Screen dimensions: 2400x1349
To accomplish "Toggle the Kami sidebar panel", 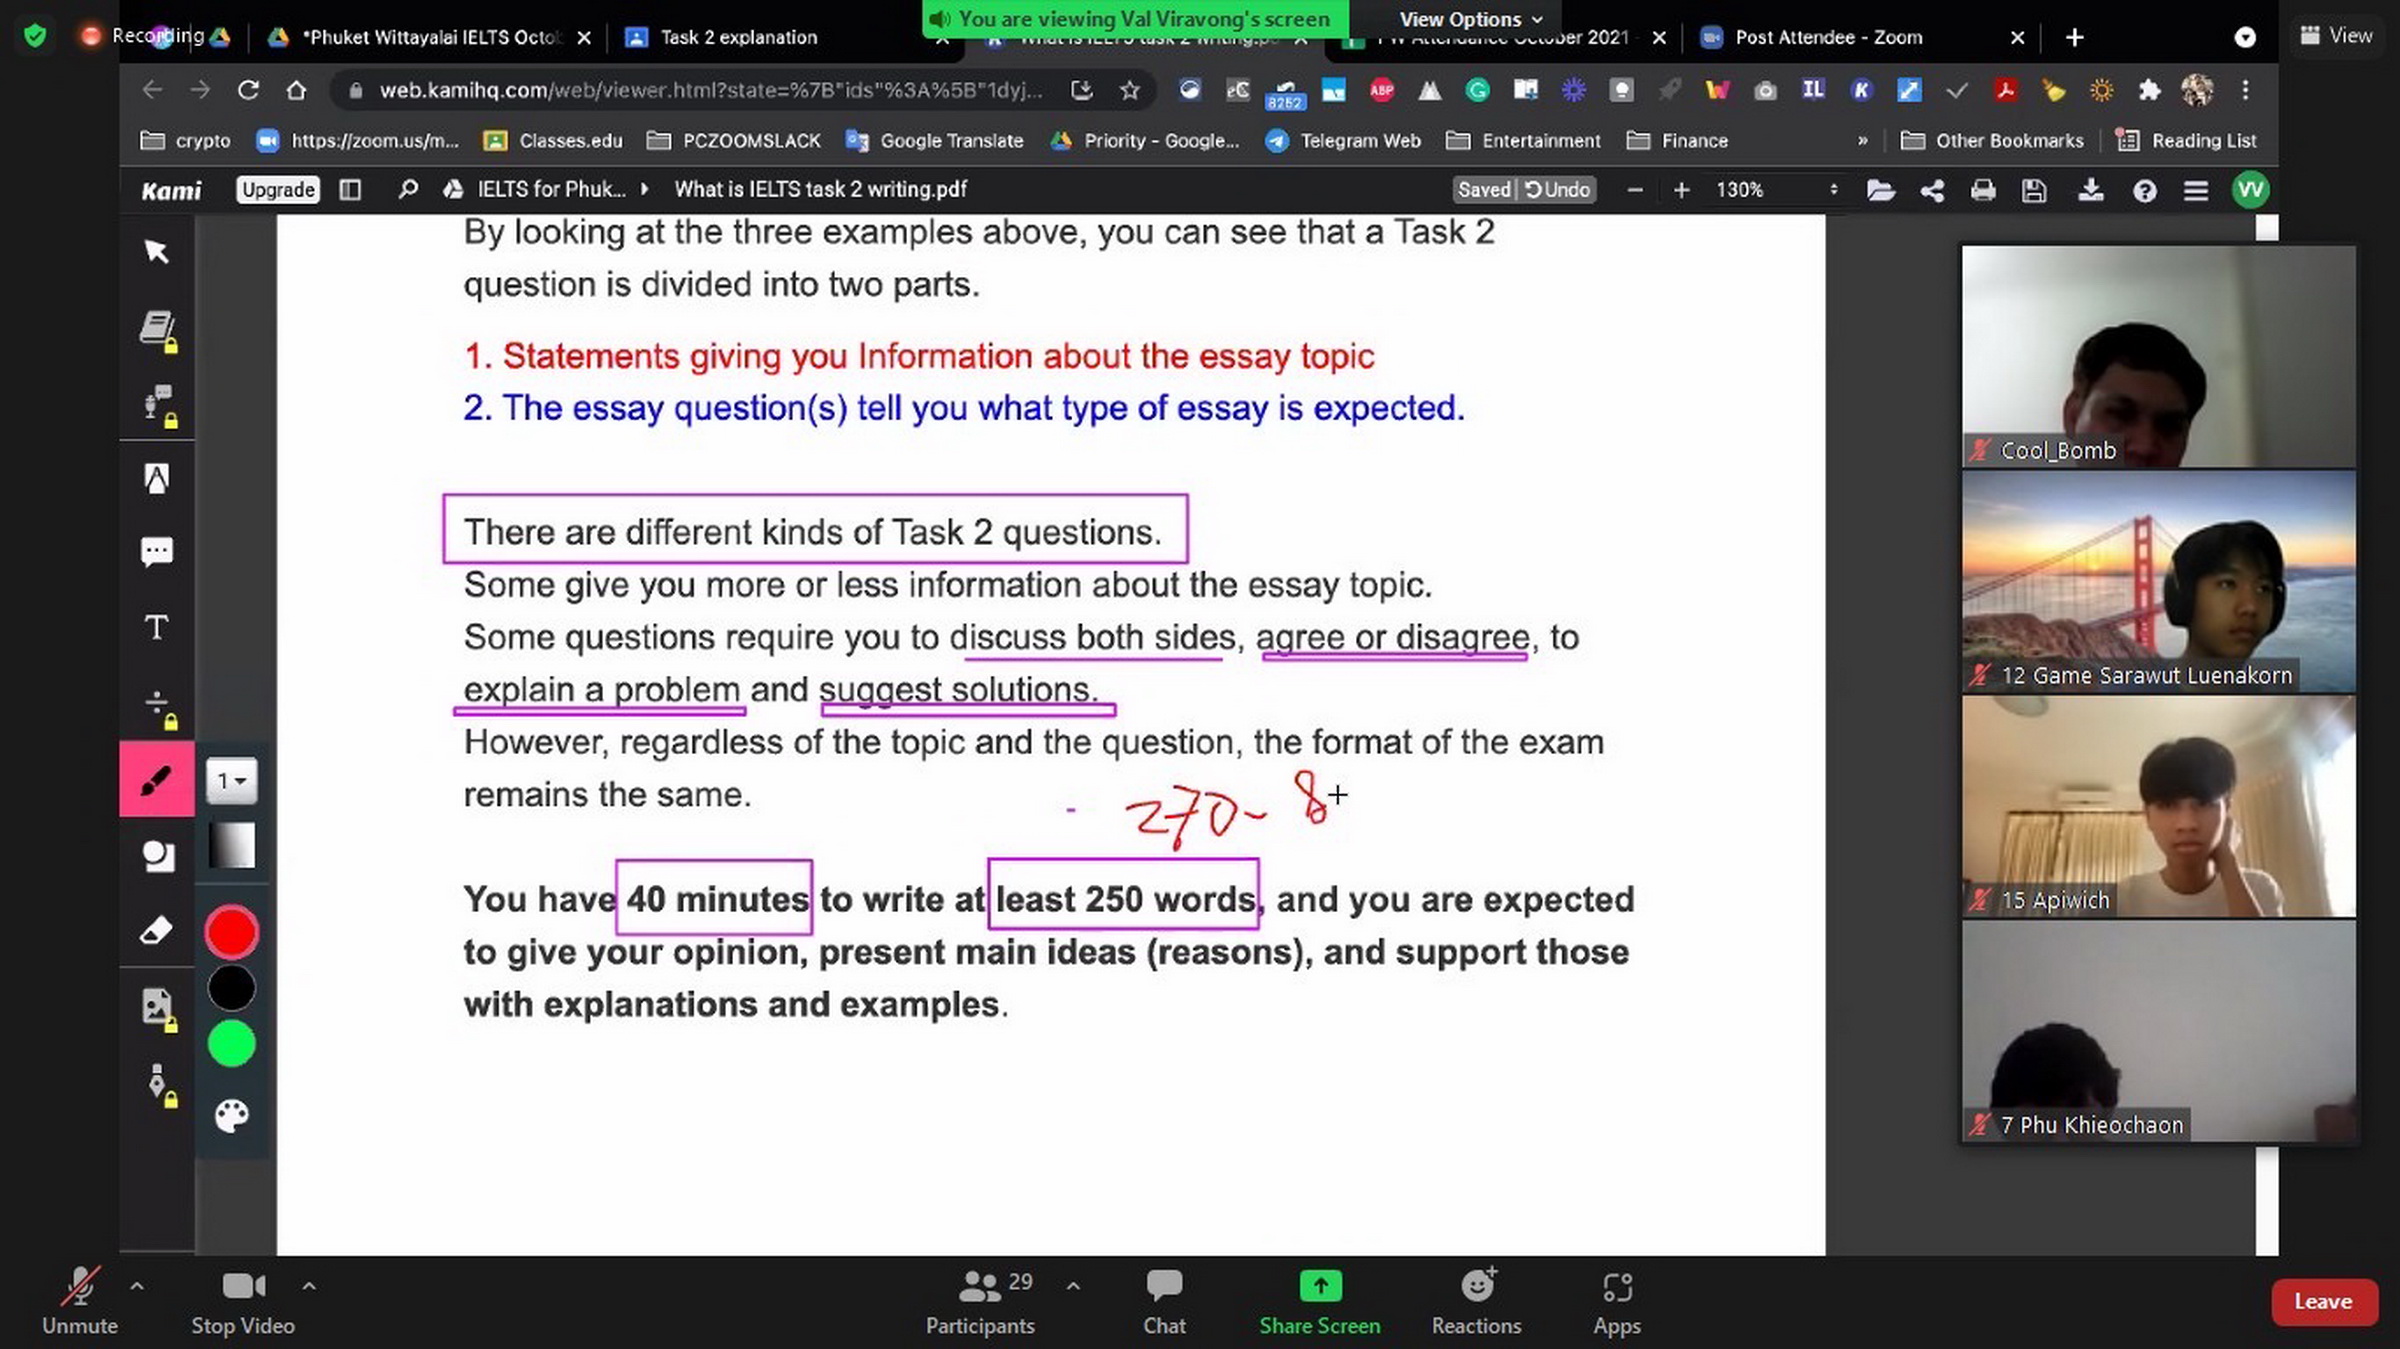I will (350, 189).
